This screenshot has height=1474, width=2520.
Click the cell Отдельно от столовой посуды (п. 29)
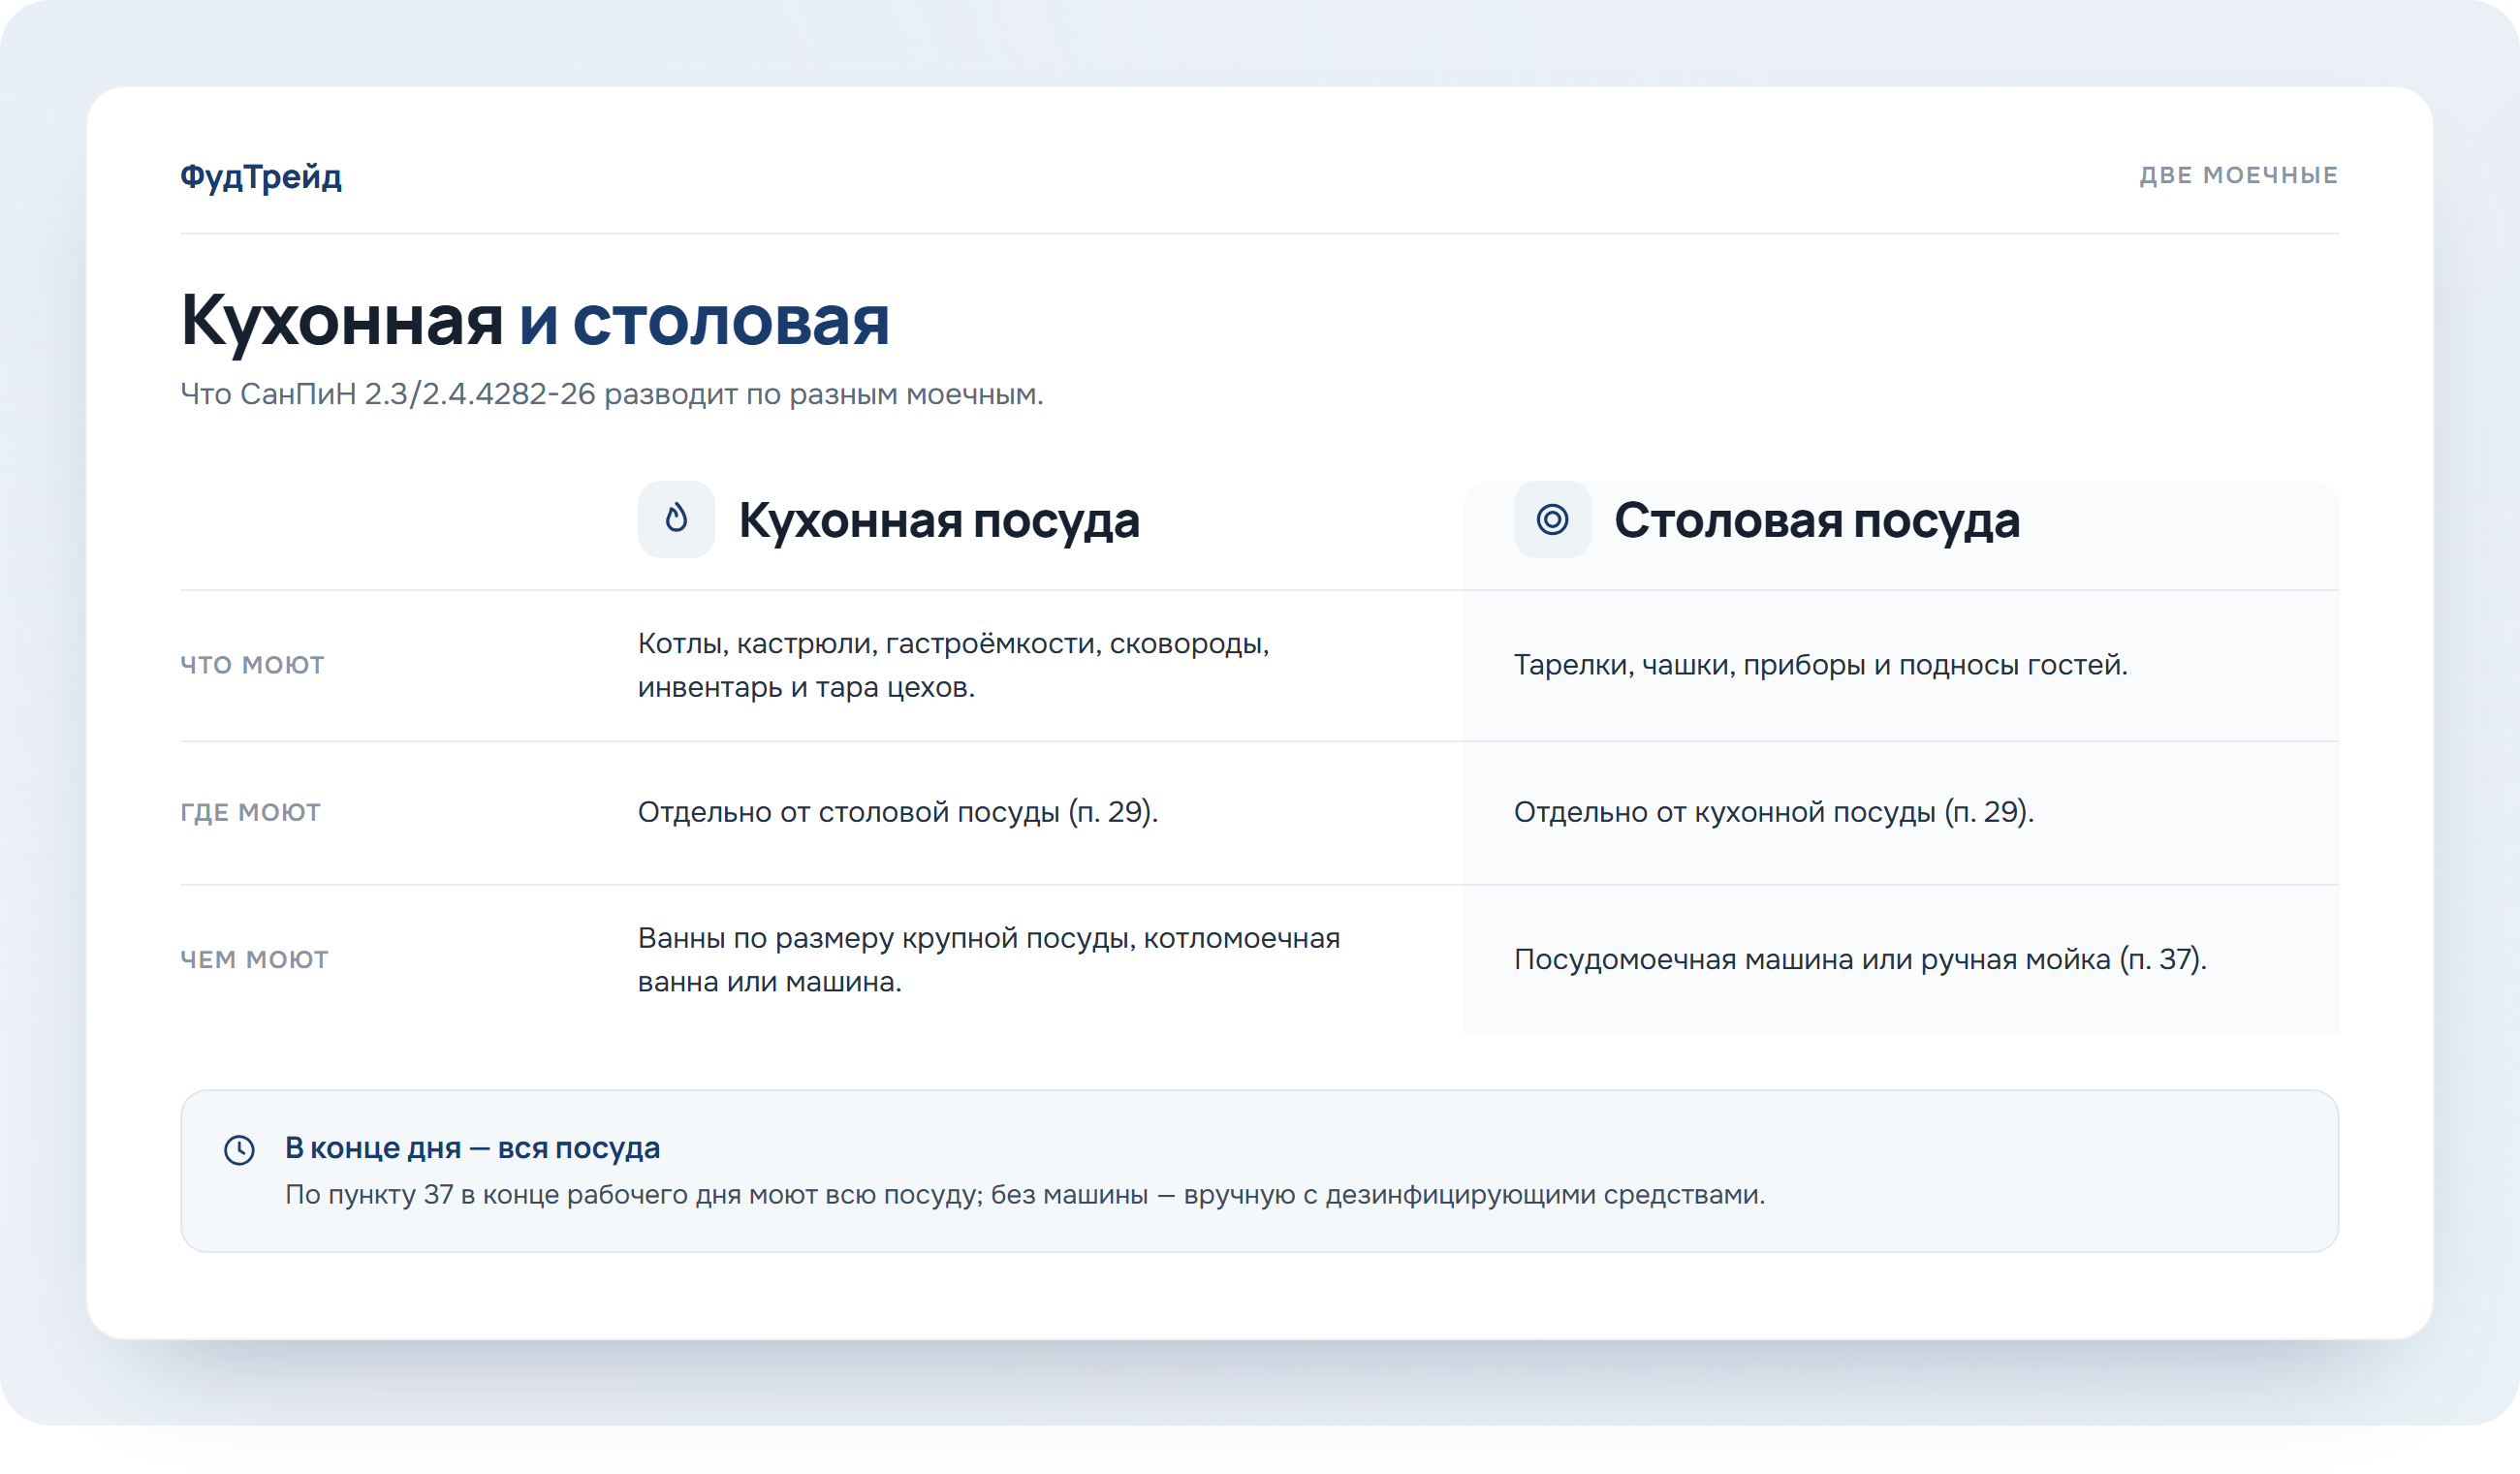click(x=898, y=812)
